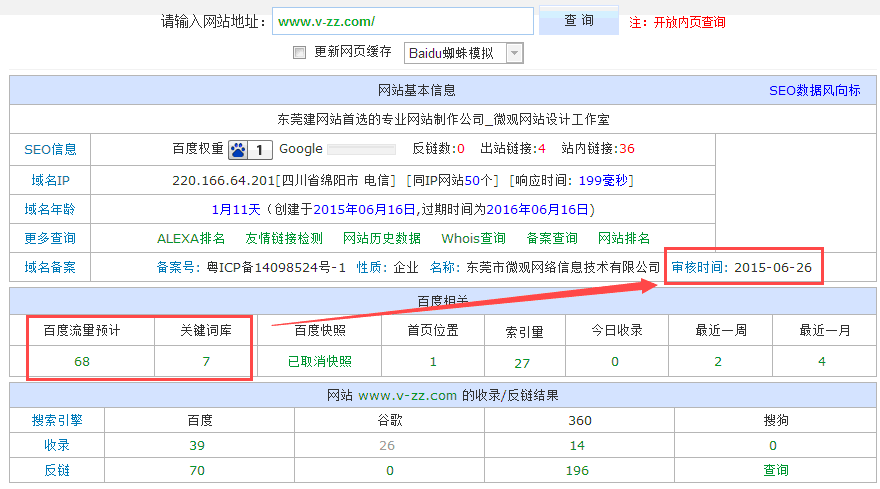880x489 pixels.
Task: Click the 搜狗 收录 value 0
Action: pos(773,446)
